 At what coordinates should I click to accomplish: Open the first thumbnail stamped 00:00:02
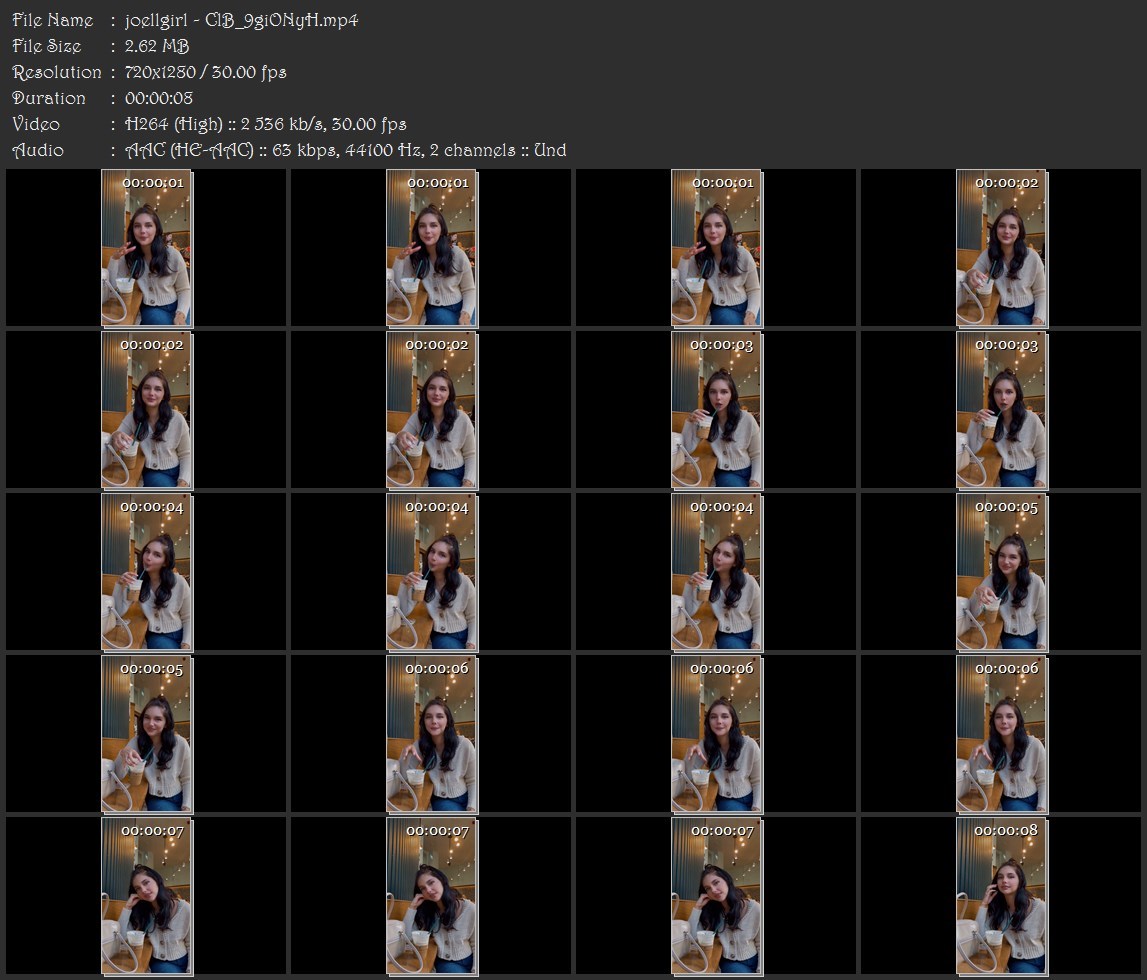[1001, 248]
